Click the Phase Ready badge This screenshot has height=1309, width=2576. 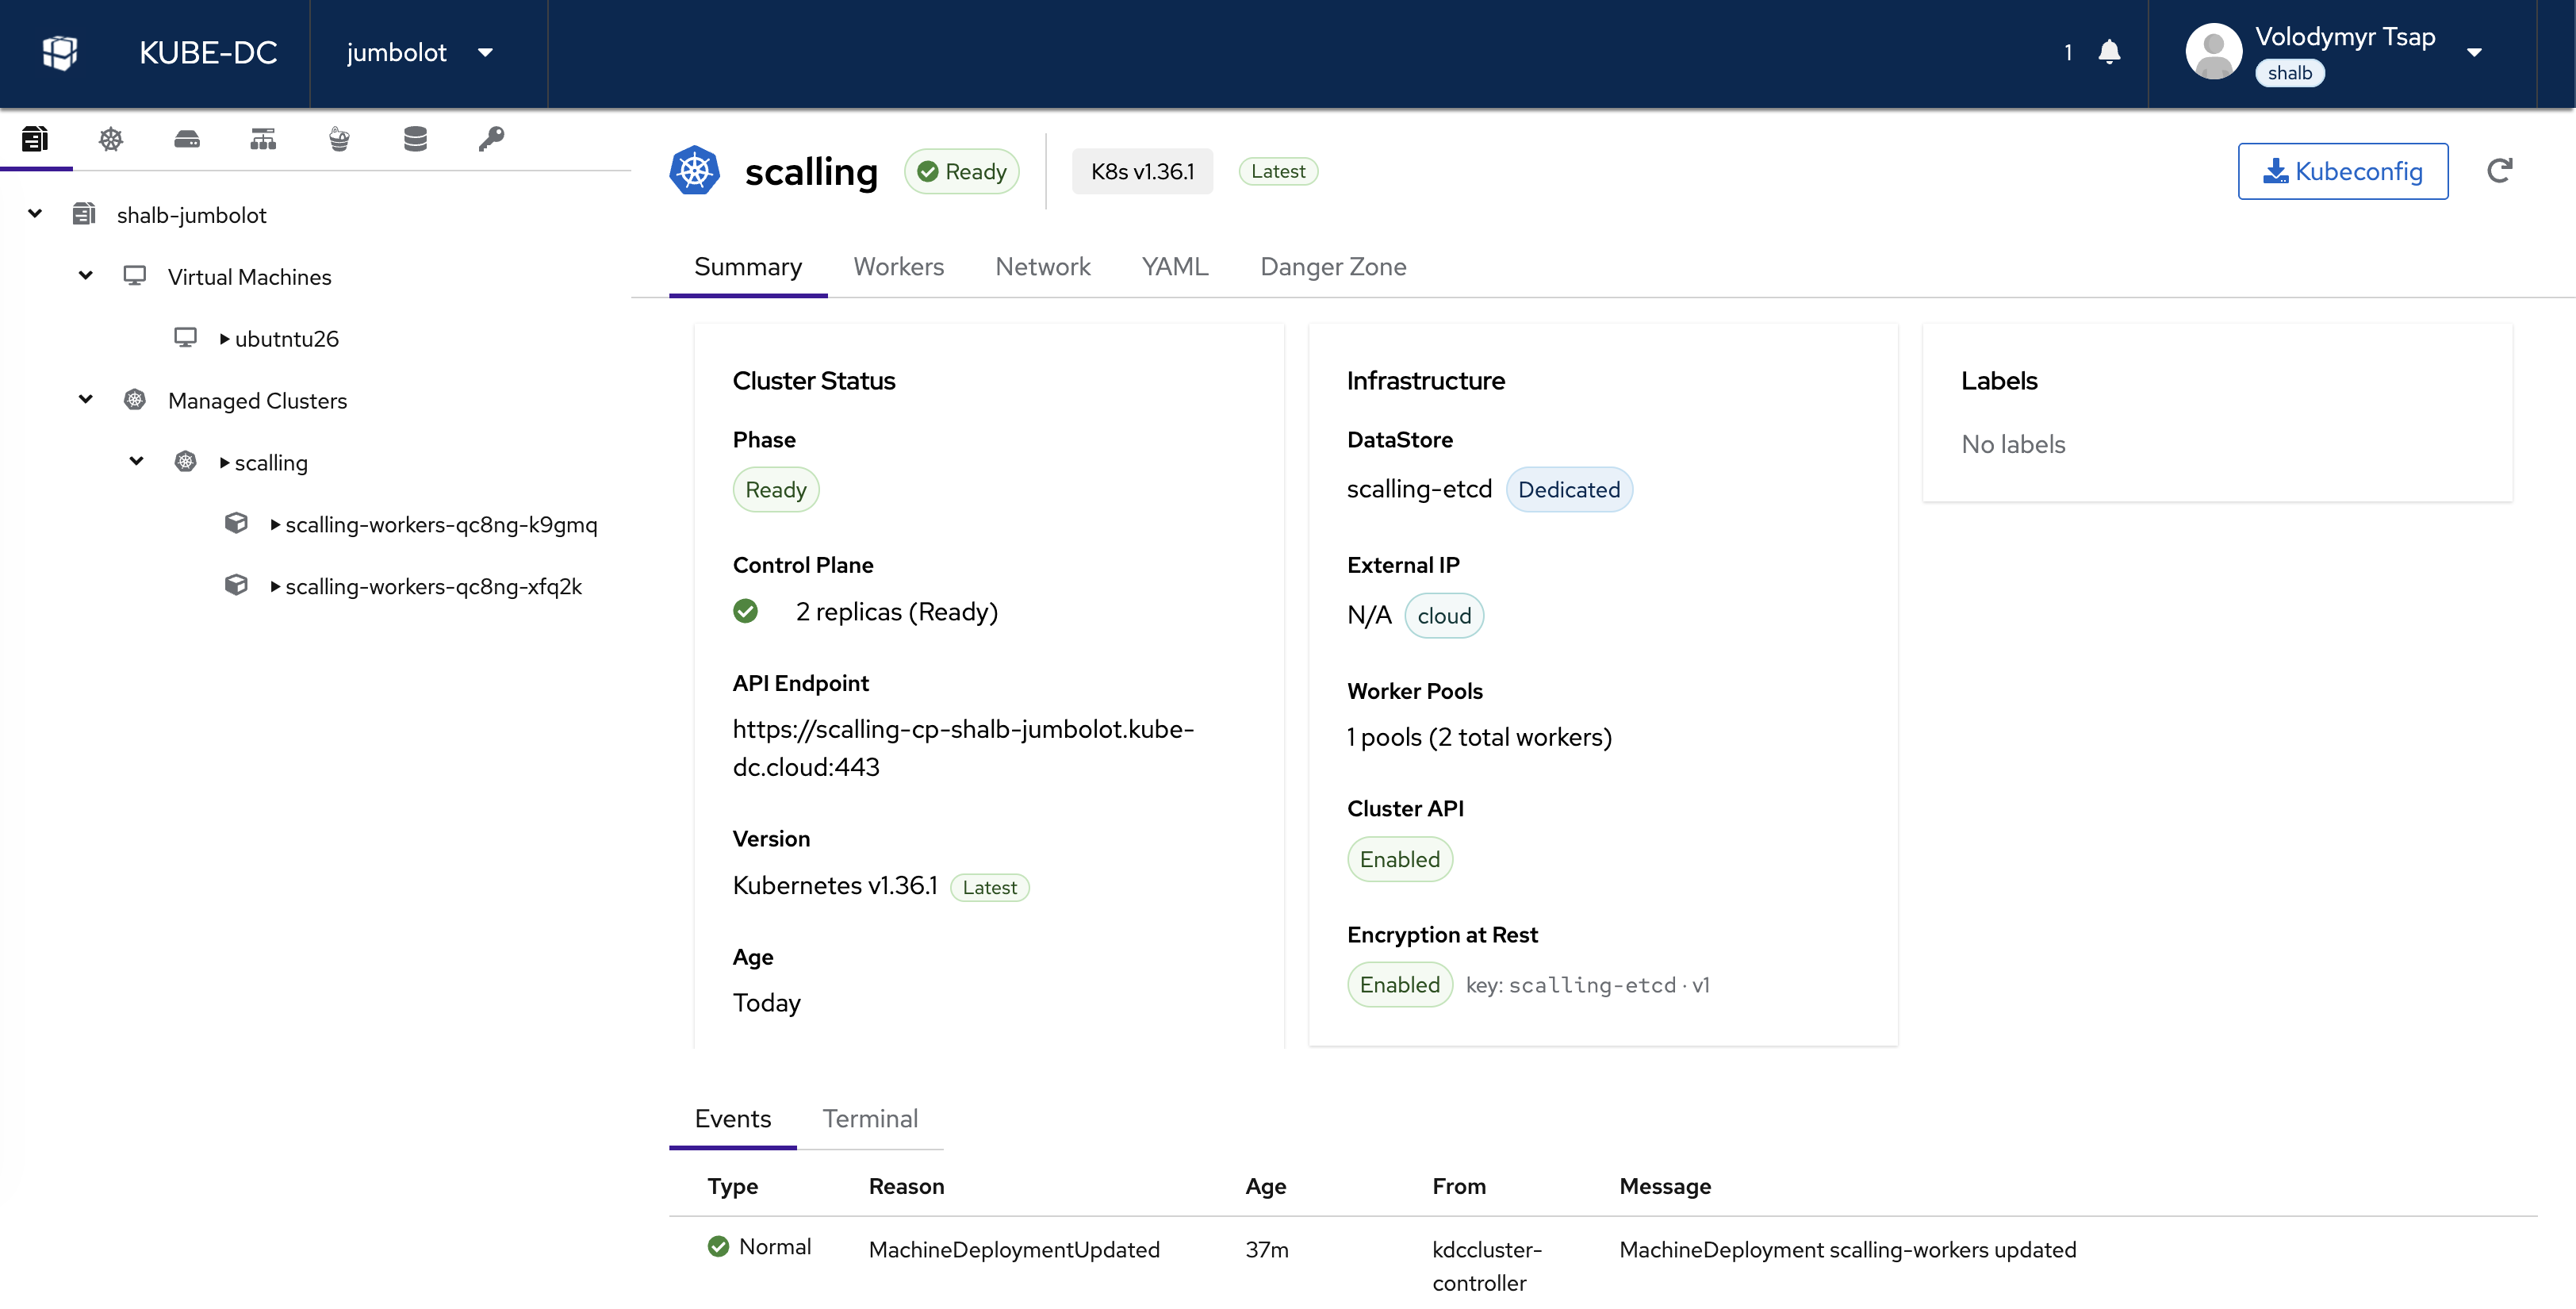point(776,490)
